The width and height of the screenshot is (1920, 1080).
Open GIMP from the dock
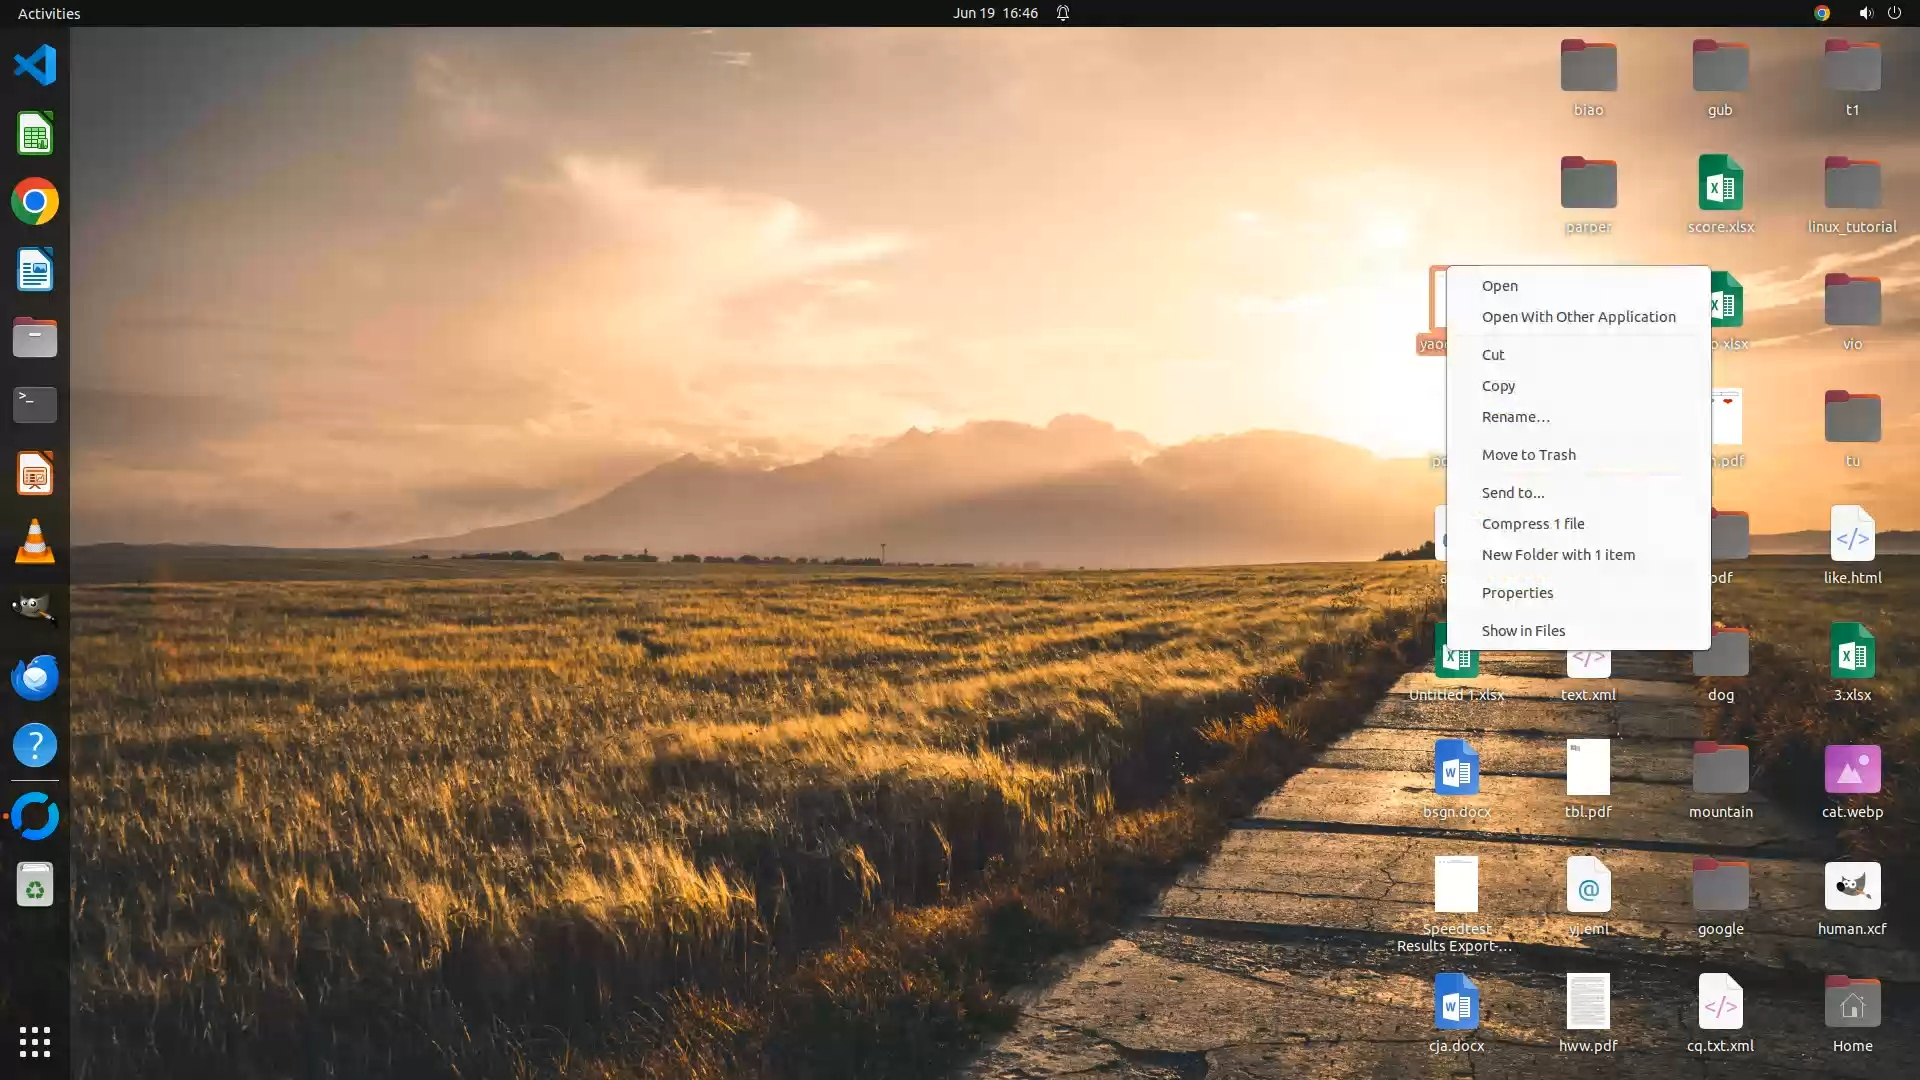click(x=35, y=609)
